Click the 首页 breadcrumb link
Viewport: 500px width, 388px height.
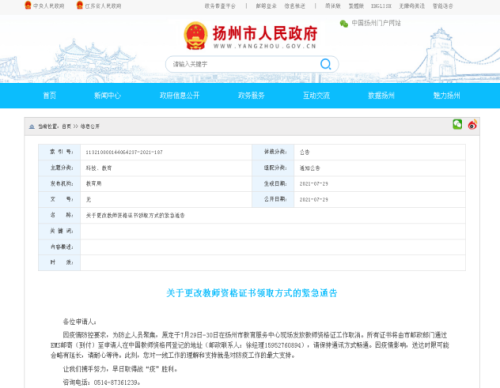[66, 127]
